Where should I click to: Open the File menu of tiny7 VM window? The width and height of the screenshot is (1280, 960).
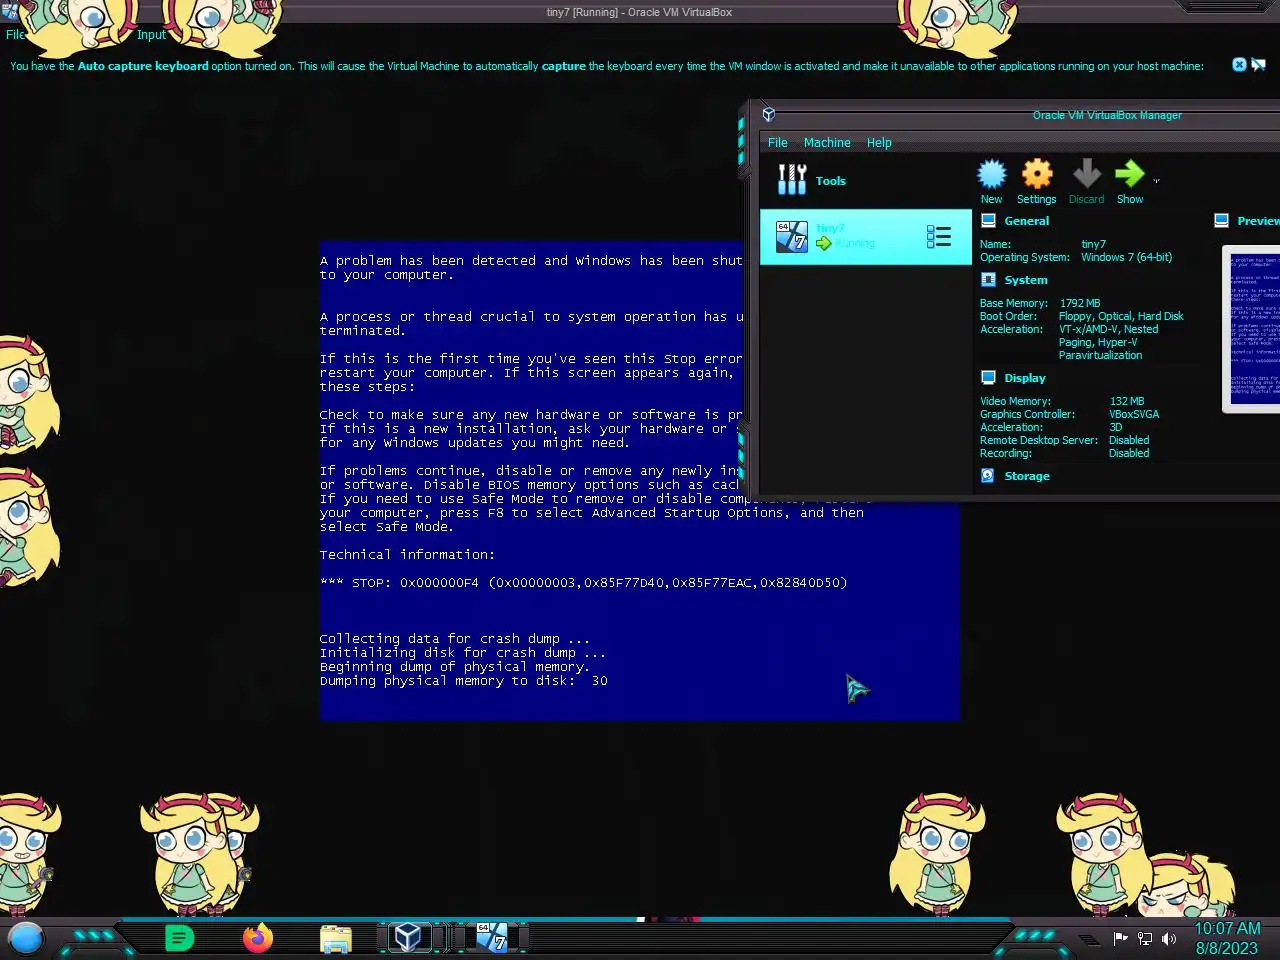click(x=15, y=35)
